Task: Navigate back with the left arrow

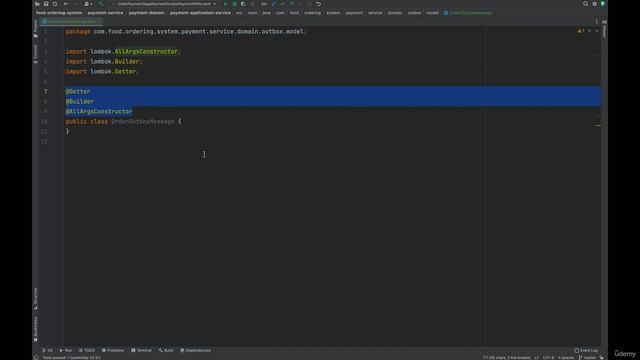Action: tap(66, 4)
